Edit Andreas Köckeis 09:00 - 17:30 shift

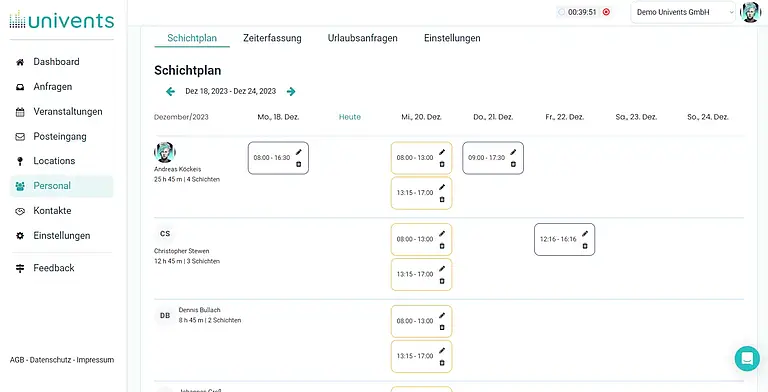(513, 152)
